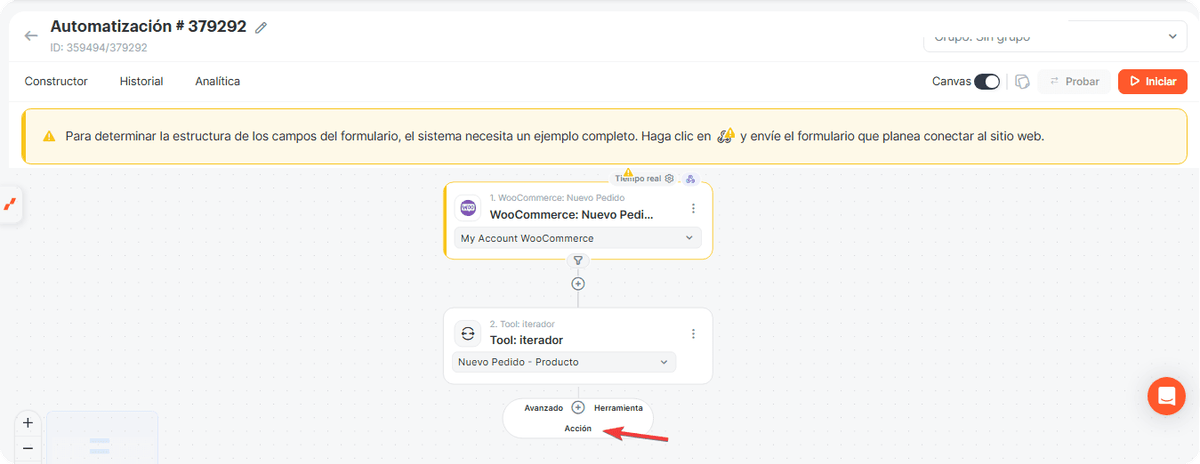Viewport: 1200px width, 464px height.
Task: Edit automation name with the pencil icon
Action: 261,27
